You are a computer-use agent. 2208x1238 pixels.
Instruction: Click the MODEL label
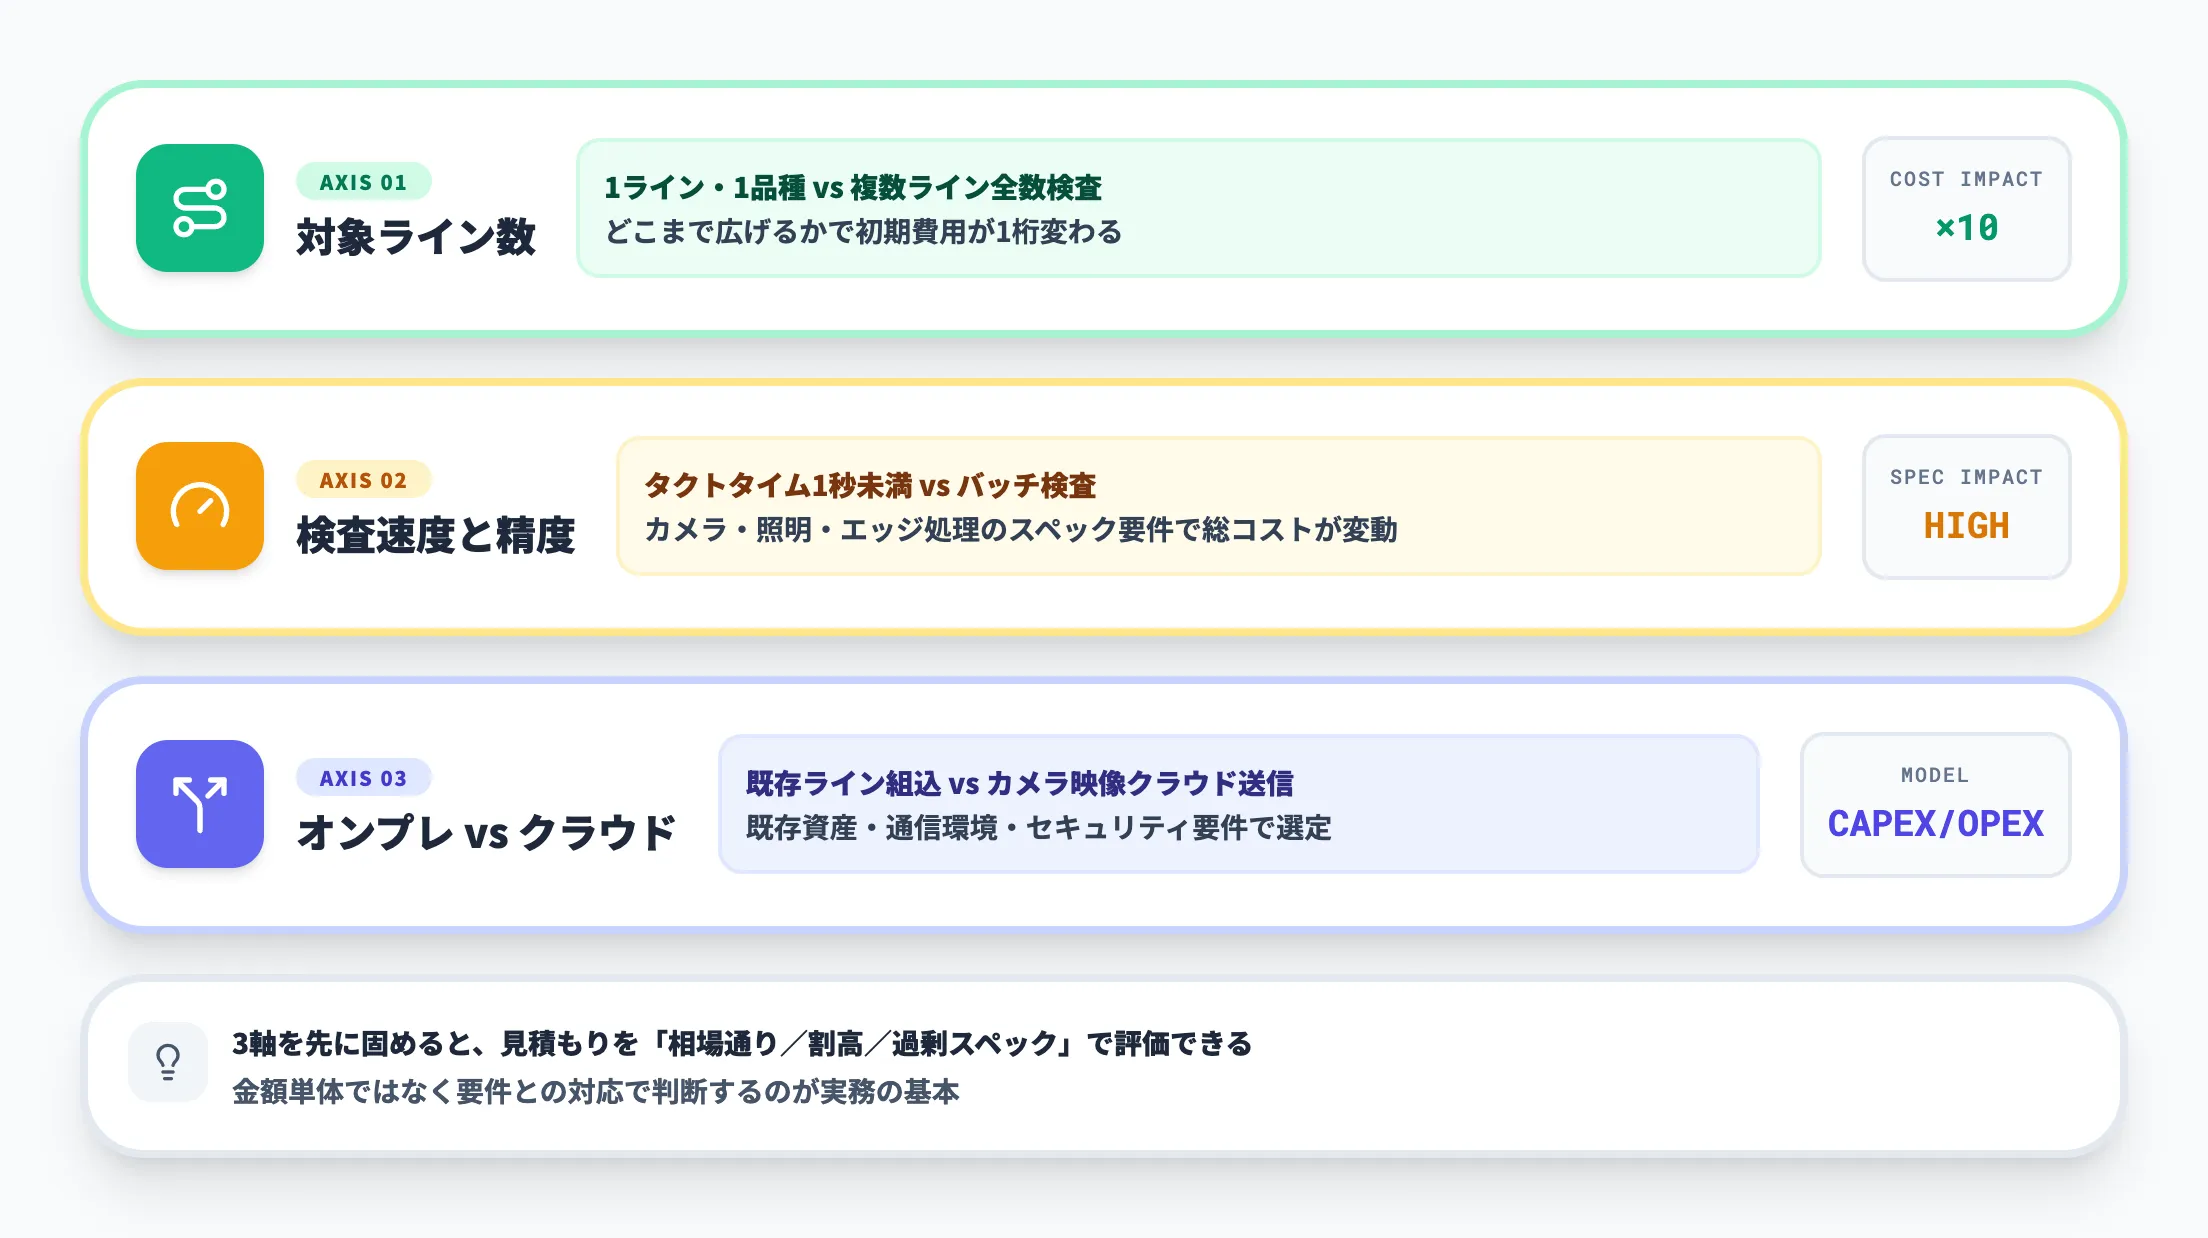(x=1935, y=775)
